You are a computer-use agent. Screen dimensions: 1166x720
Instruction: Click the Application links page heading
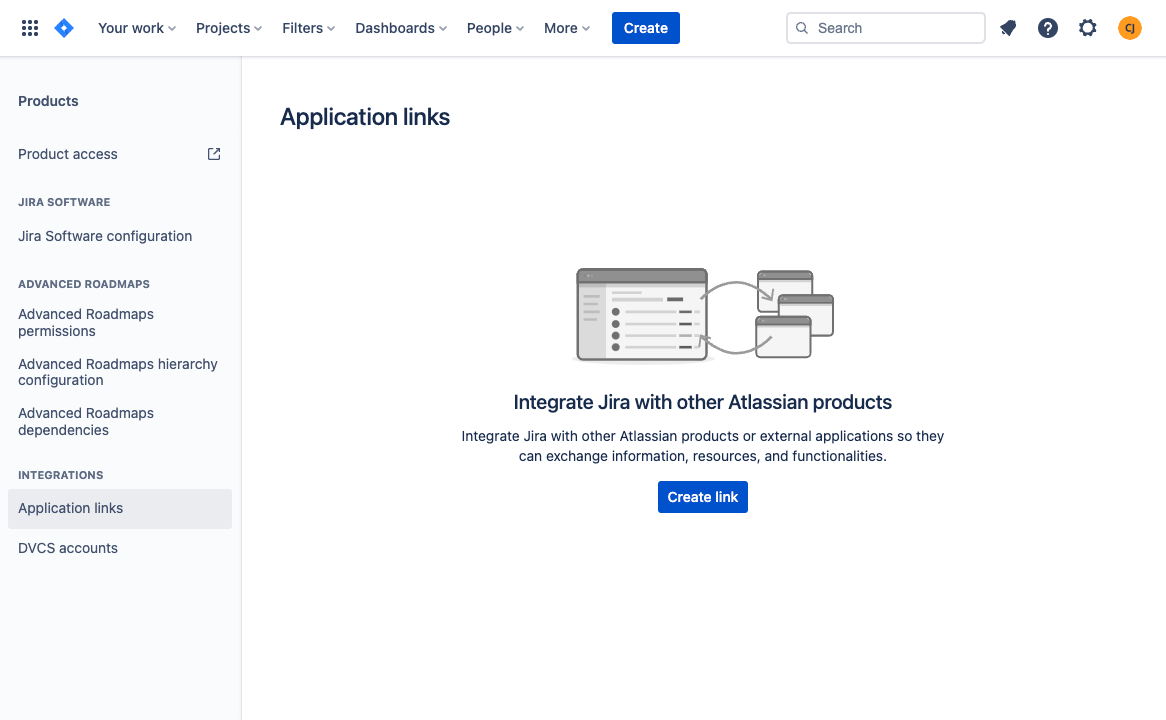pos(364,117)
